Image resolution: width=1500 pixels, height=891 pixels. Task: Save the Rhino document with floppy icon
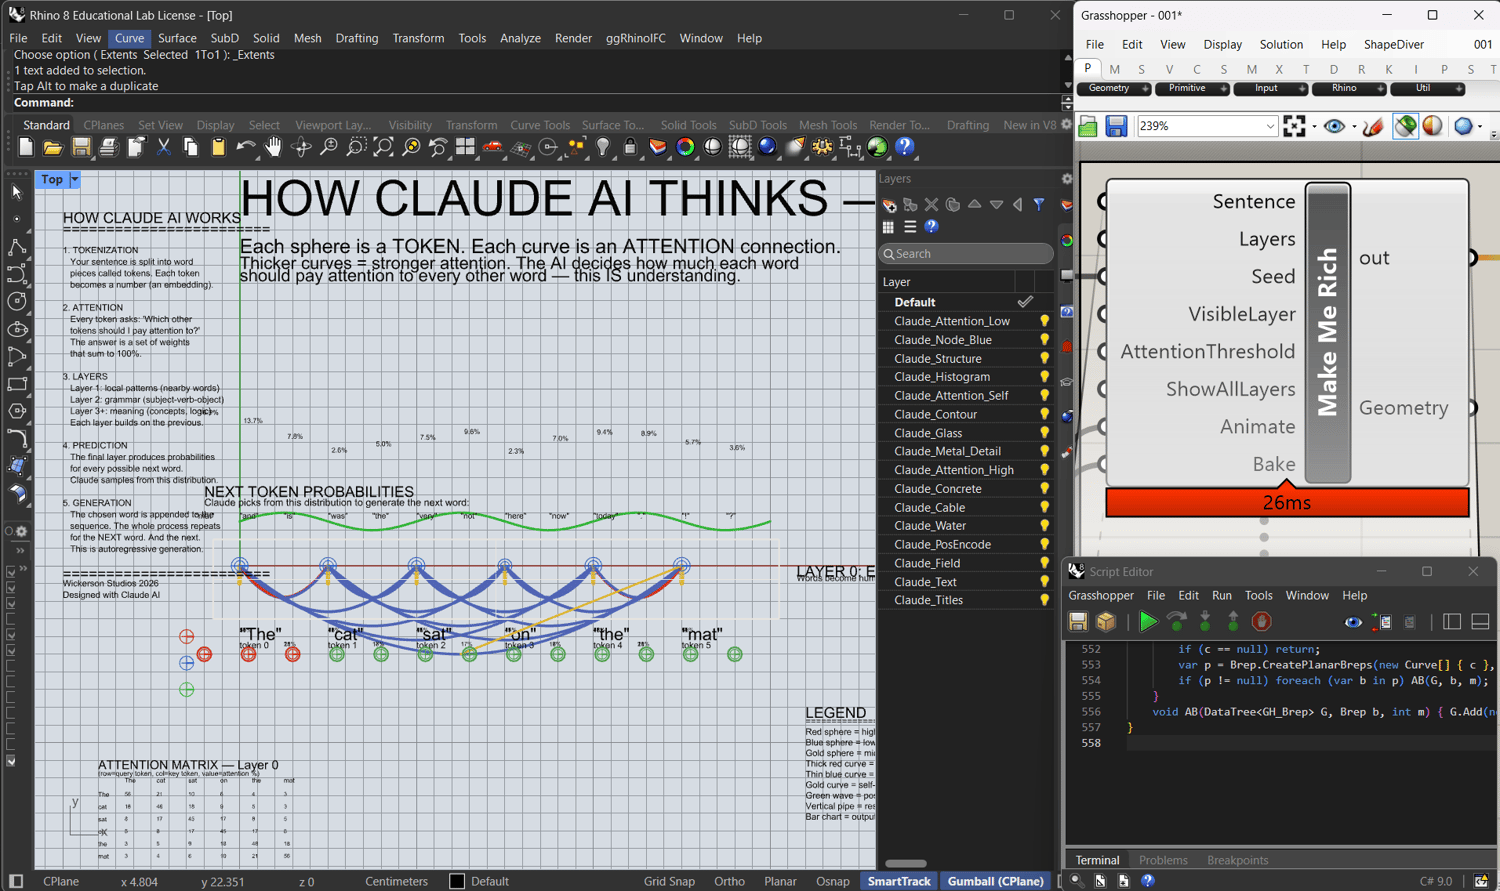(x=81, y=148)
